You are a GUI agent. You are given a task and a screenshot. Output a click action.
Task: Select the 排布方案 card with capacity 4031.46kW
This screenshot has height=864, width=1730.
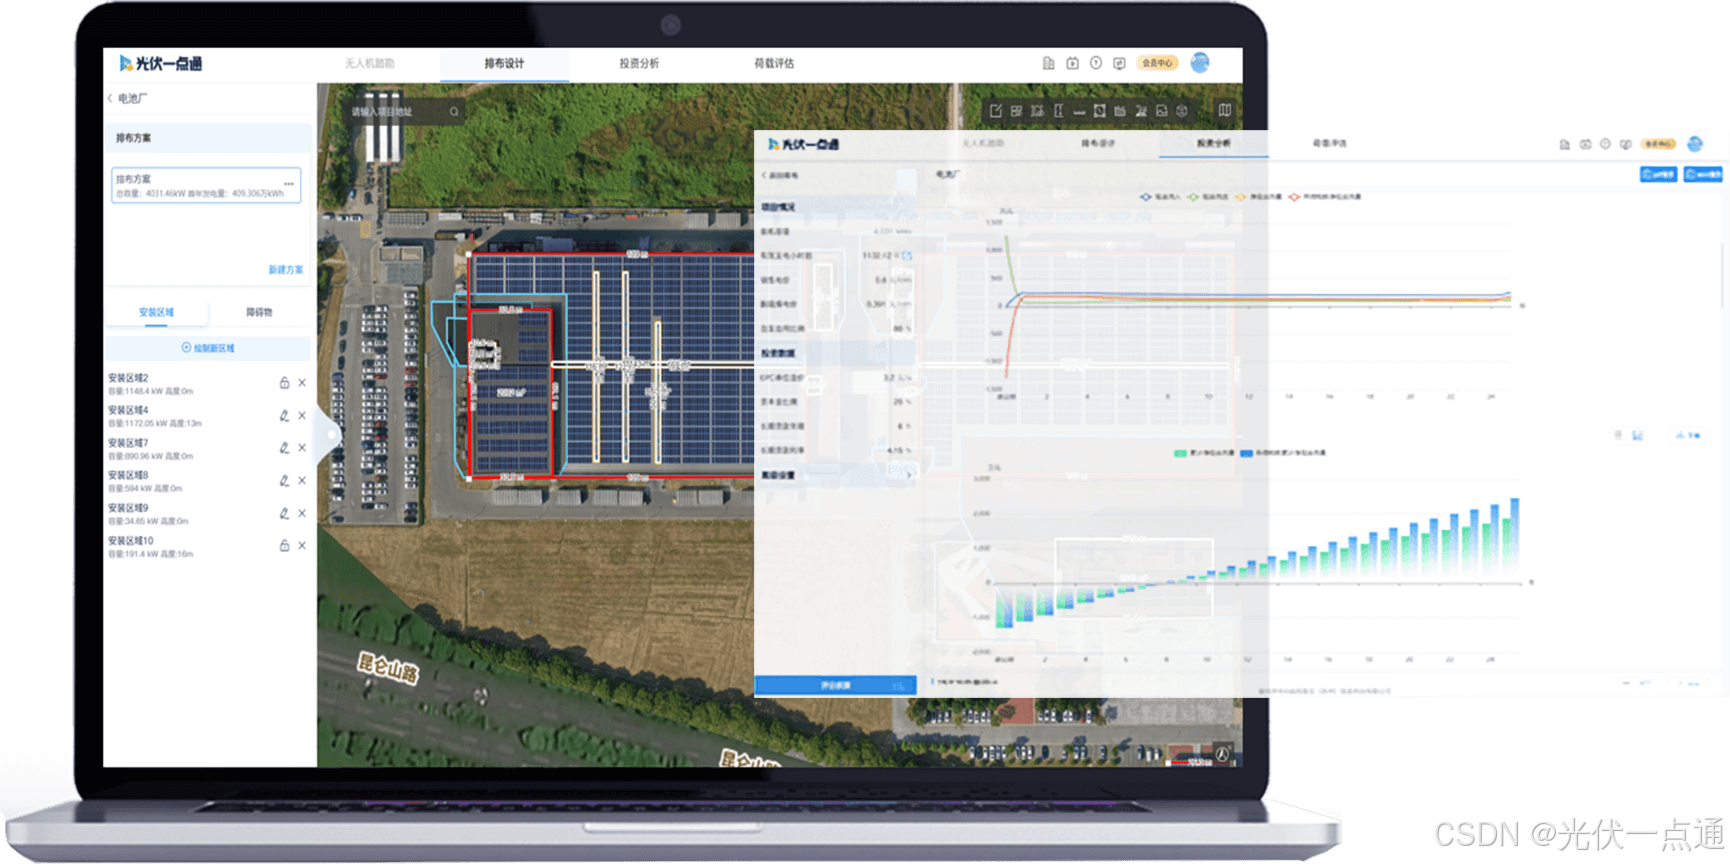point(206,185)
